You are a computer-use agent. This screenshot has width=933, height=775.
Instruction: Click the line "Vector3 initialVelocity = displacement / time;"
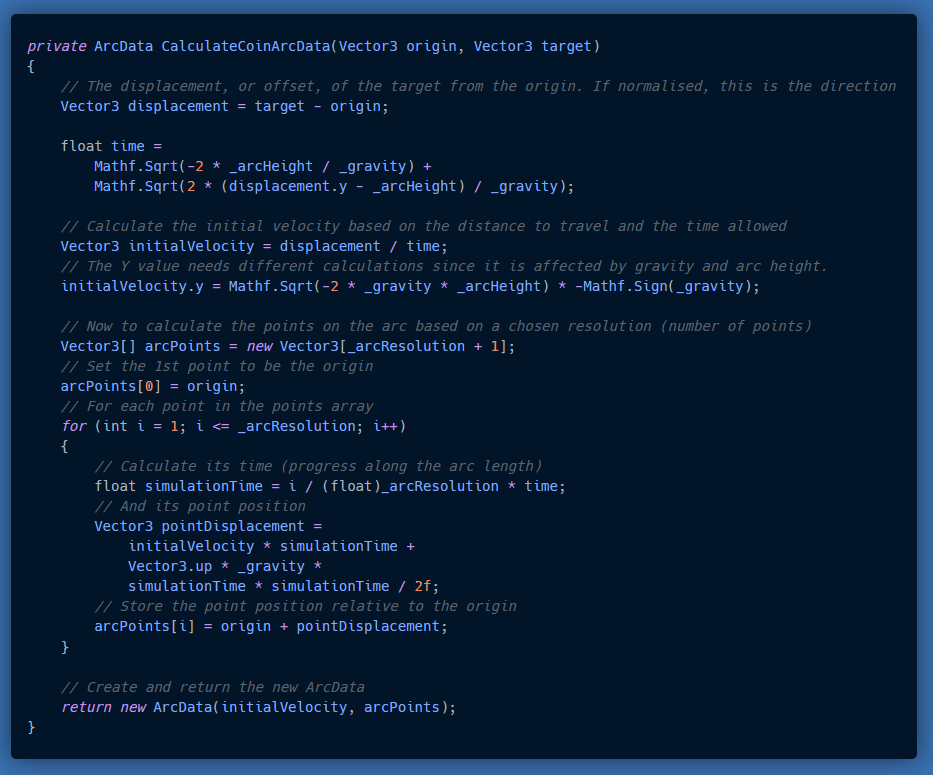pos(254,246)
